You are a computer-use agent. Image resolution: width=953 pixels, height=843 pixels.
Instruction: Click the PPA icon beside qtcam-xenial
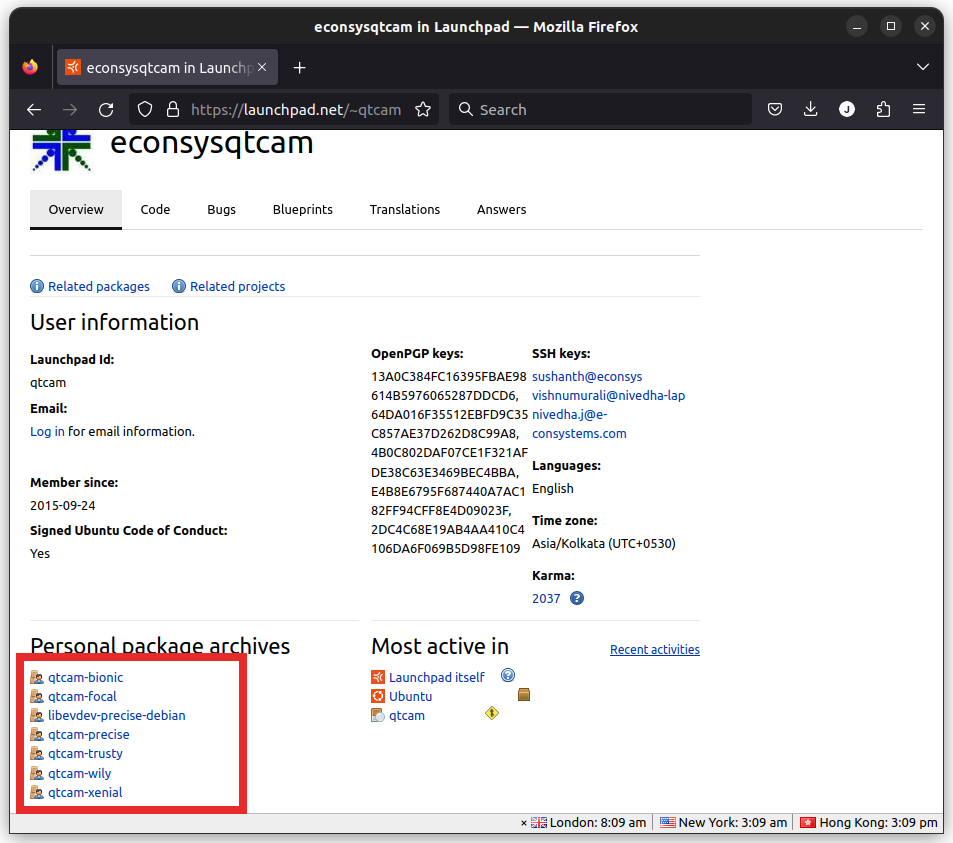click(x=37, y=793)
